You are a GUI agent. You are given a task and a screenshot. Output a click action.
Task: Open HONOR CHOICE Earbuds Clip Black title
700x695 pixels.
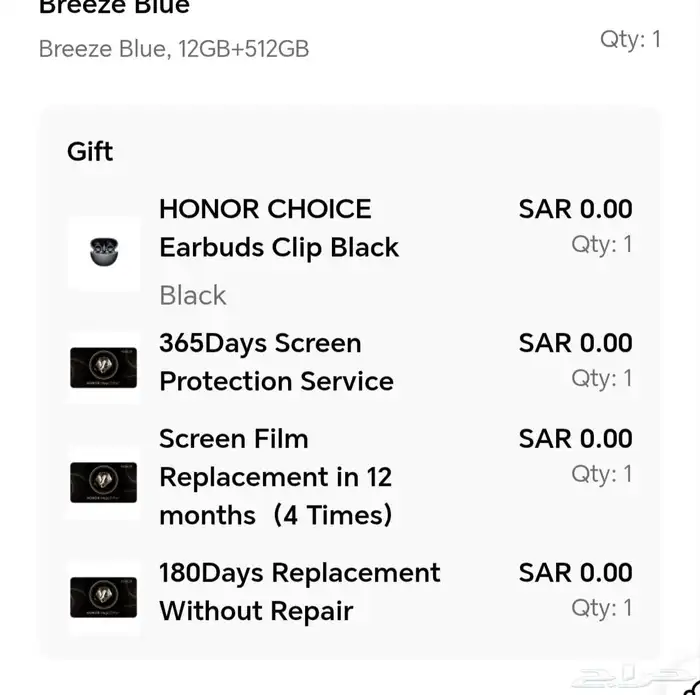[x=279, y=228]
